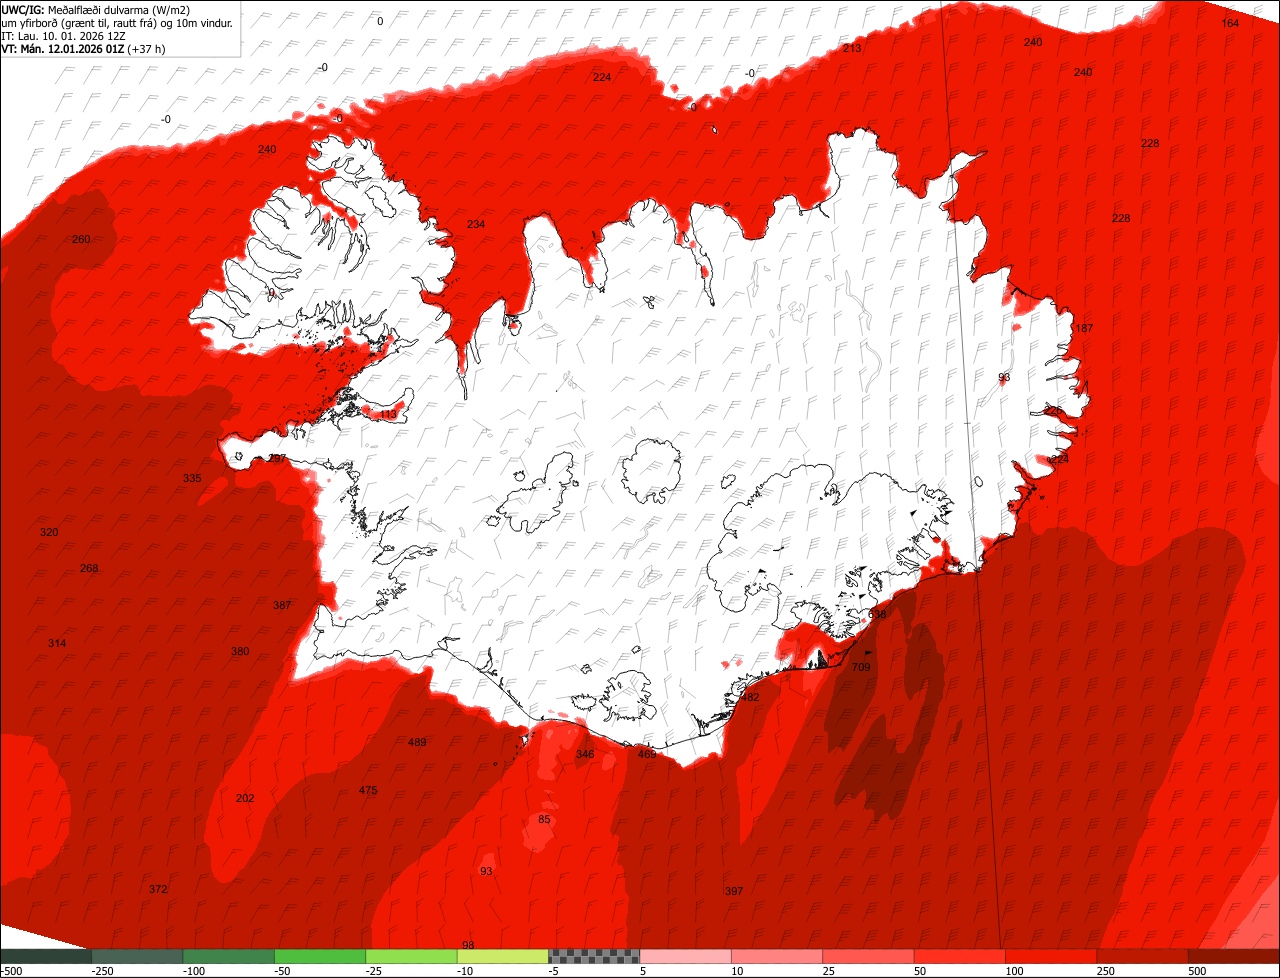Click the legend swatch between -500 and -250
This screenshot has height=978, width=1280.
(46, 956)
